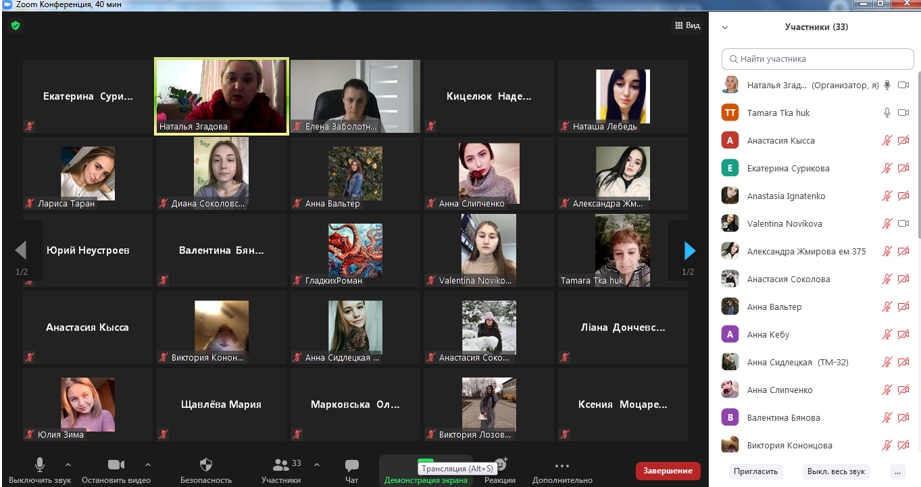Click the Пригласить invite button
Image resolution: width=921 pixels, height=487 pixels.
pos(755,471)
